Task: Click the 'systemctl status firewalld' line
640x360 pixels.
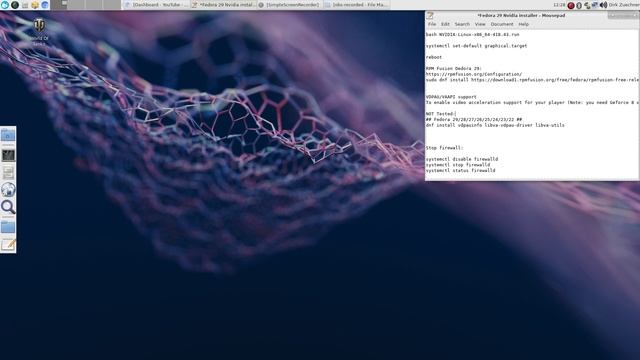Action: pos(460,171)
